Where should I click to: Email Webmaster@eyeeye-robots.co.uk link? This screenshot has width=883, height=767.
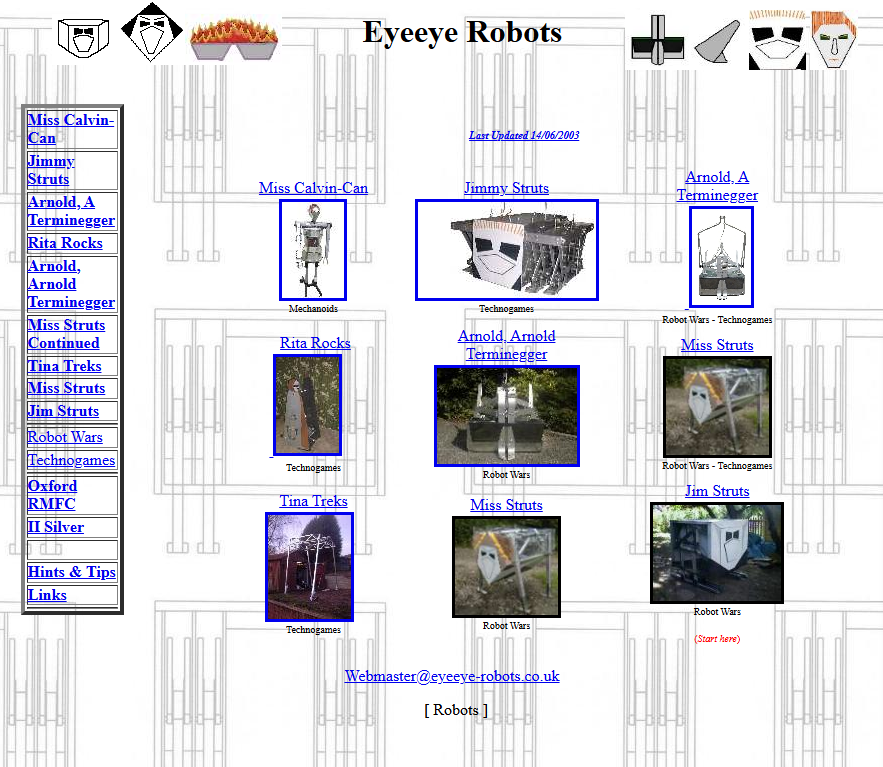pos(452,676)
